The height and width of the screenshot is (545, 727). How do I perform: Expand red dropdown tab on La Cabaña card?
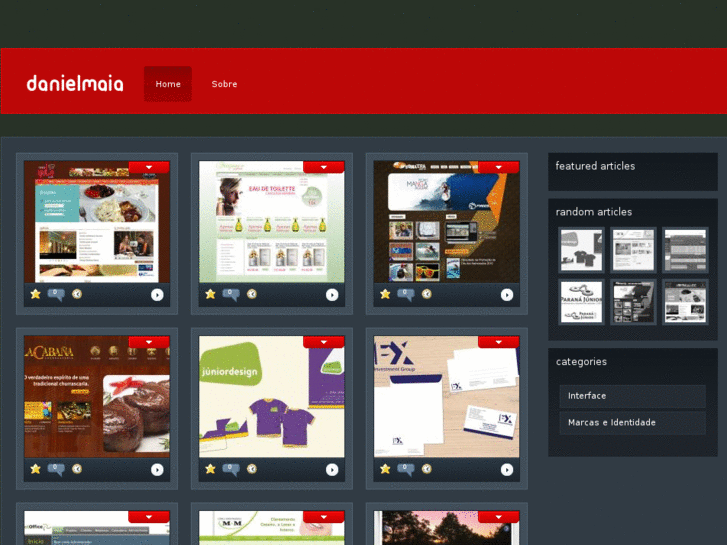[x=149, y=342]
